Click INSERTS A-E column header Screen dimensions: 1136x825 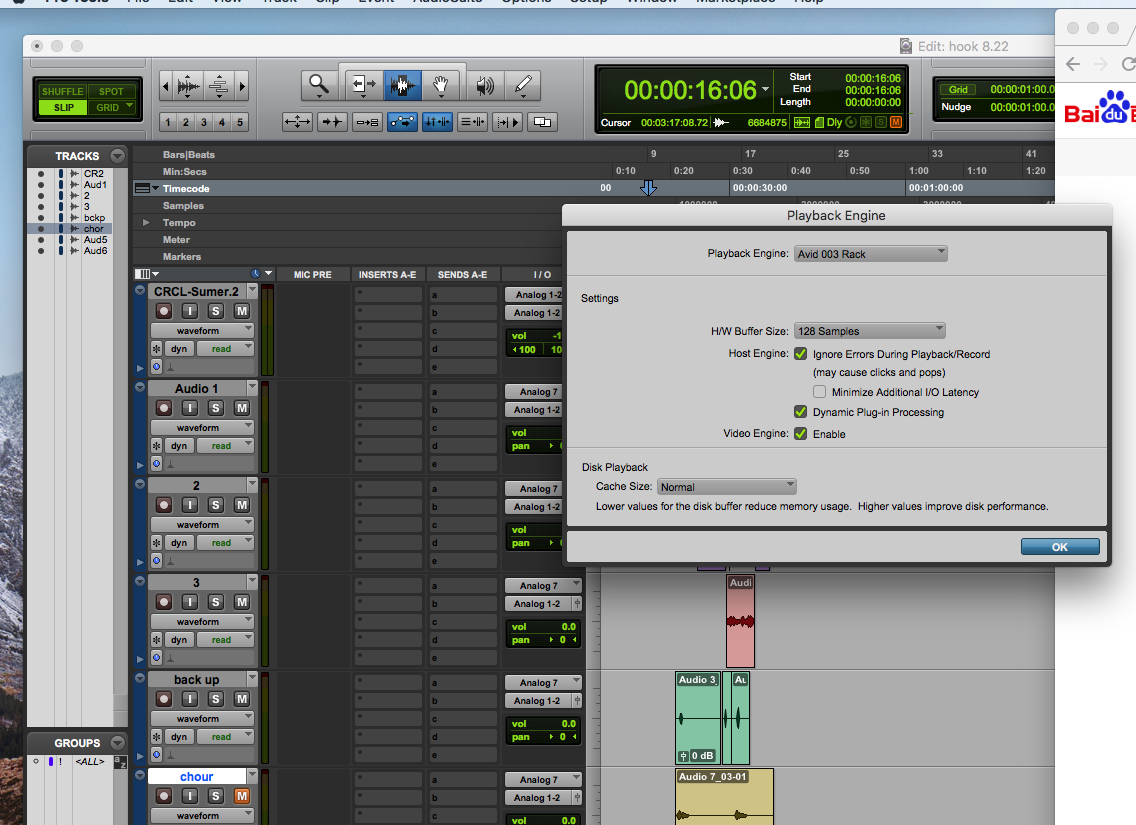[x=387, y=275]
